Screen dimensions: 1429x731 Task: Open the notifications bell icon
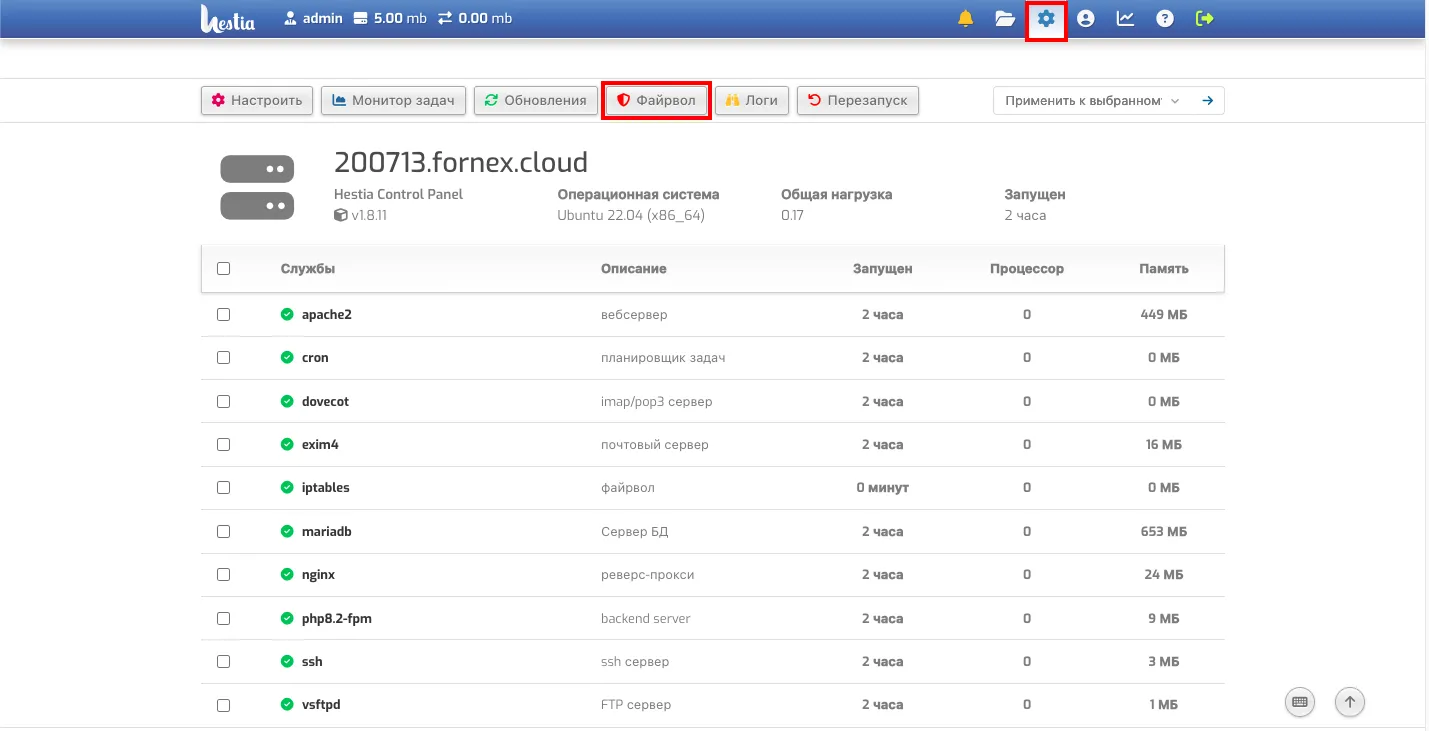pos(966,19)
